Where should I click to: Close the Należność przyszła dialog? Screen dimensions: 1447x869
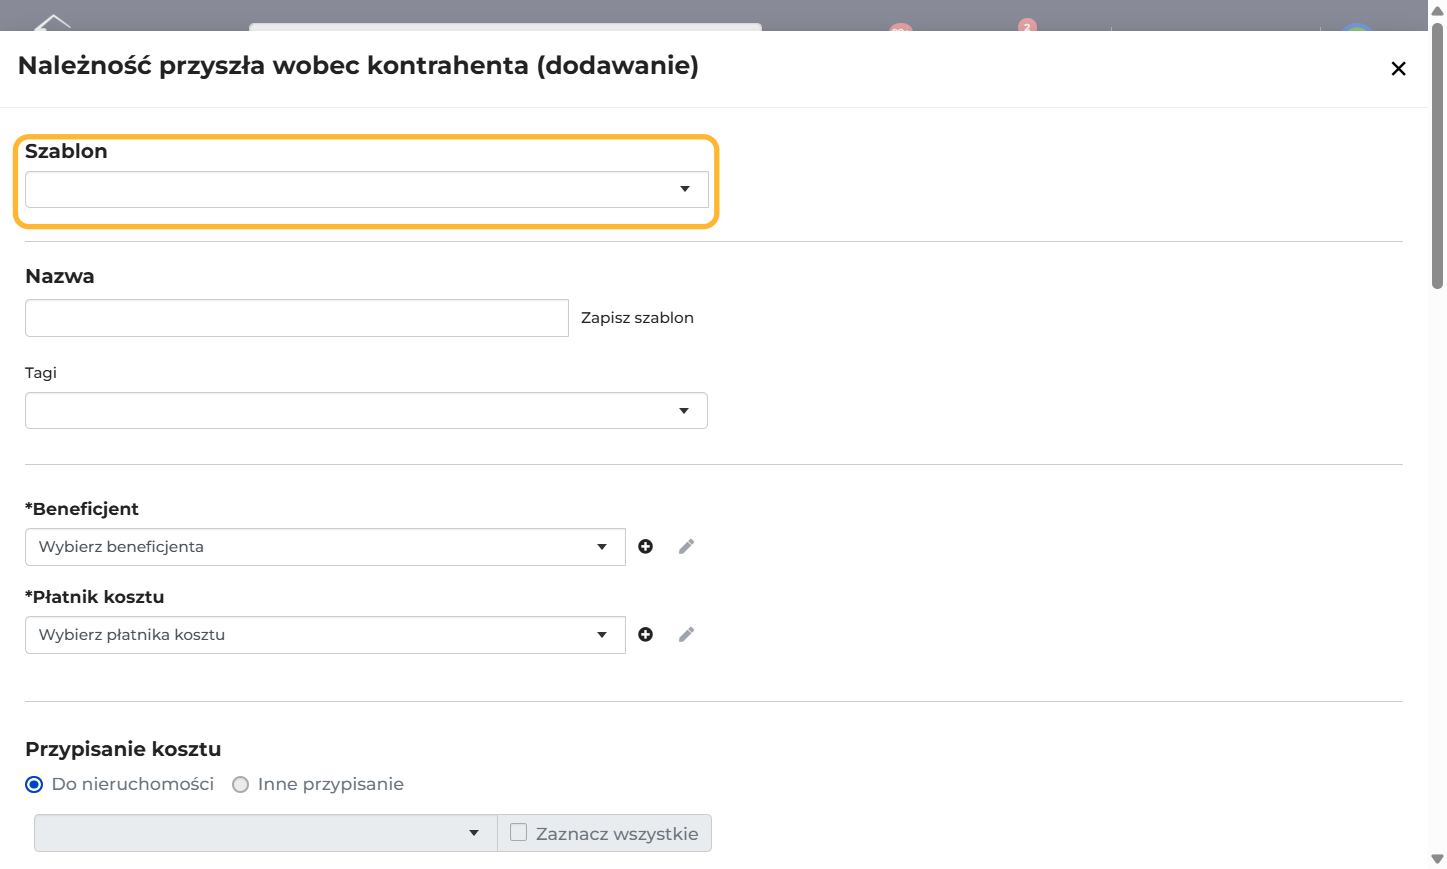[x=1398, y=68]
